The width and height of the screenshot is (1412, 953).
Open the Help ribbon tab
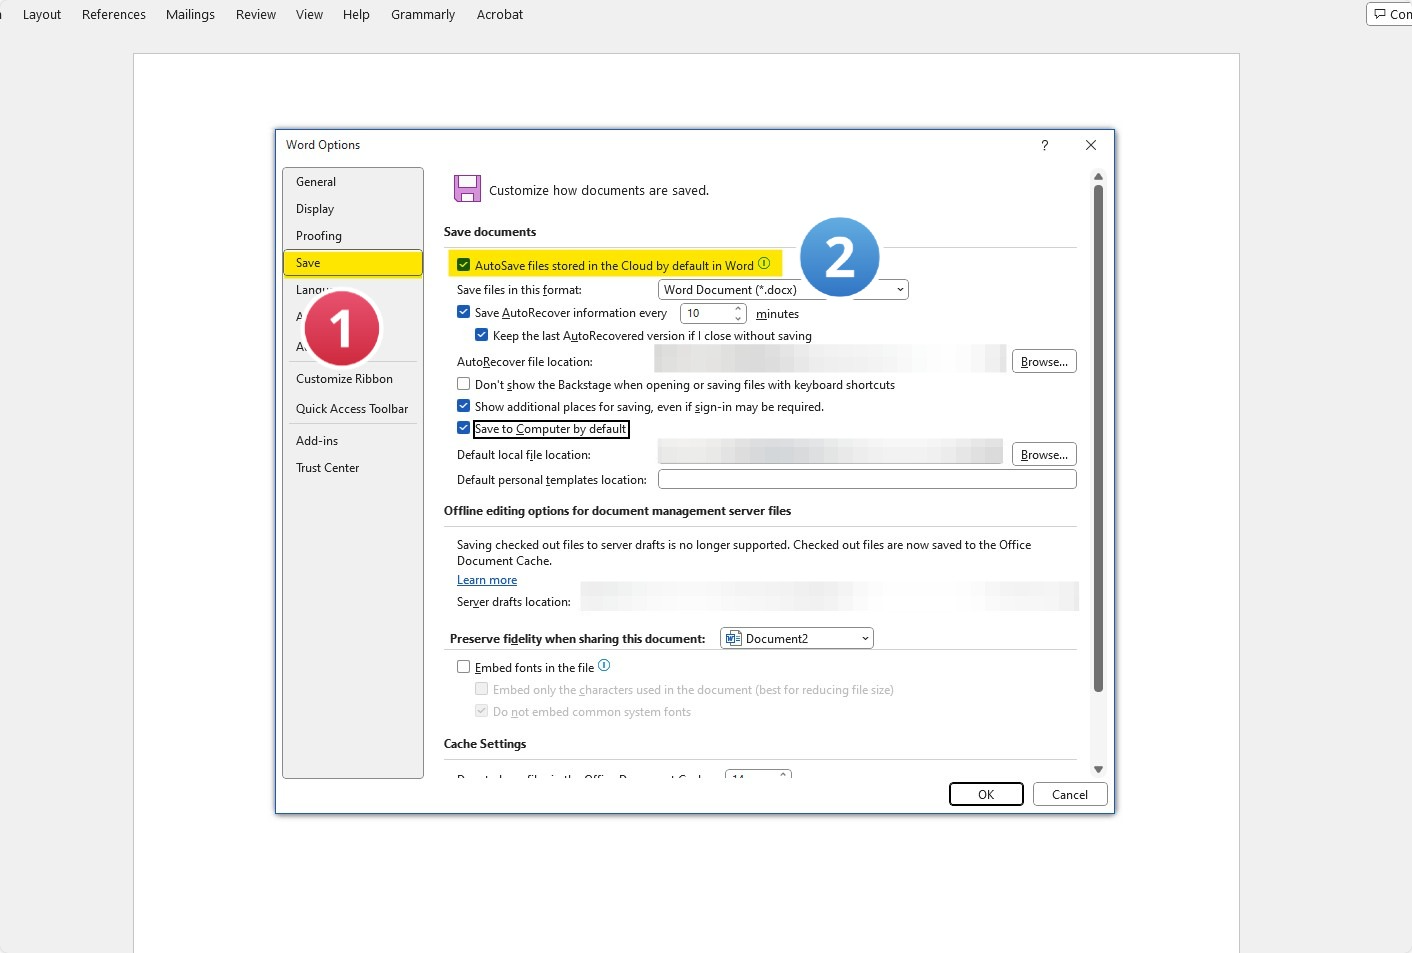[356, 14]
